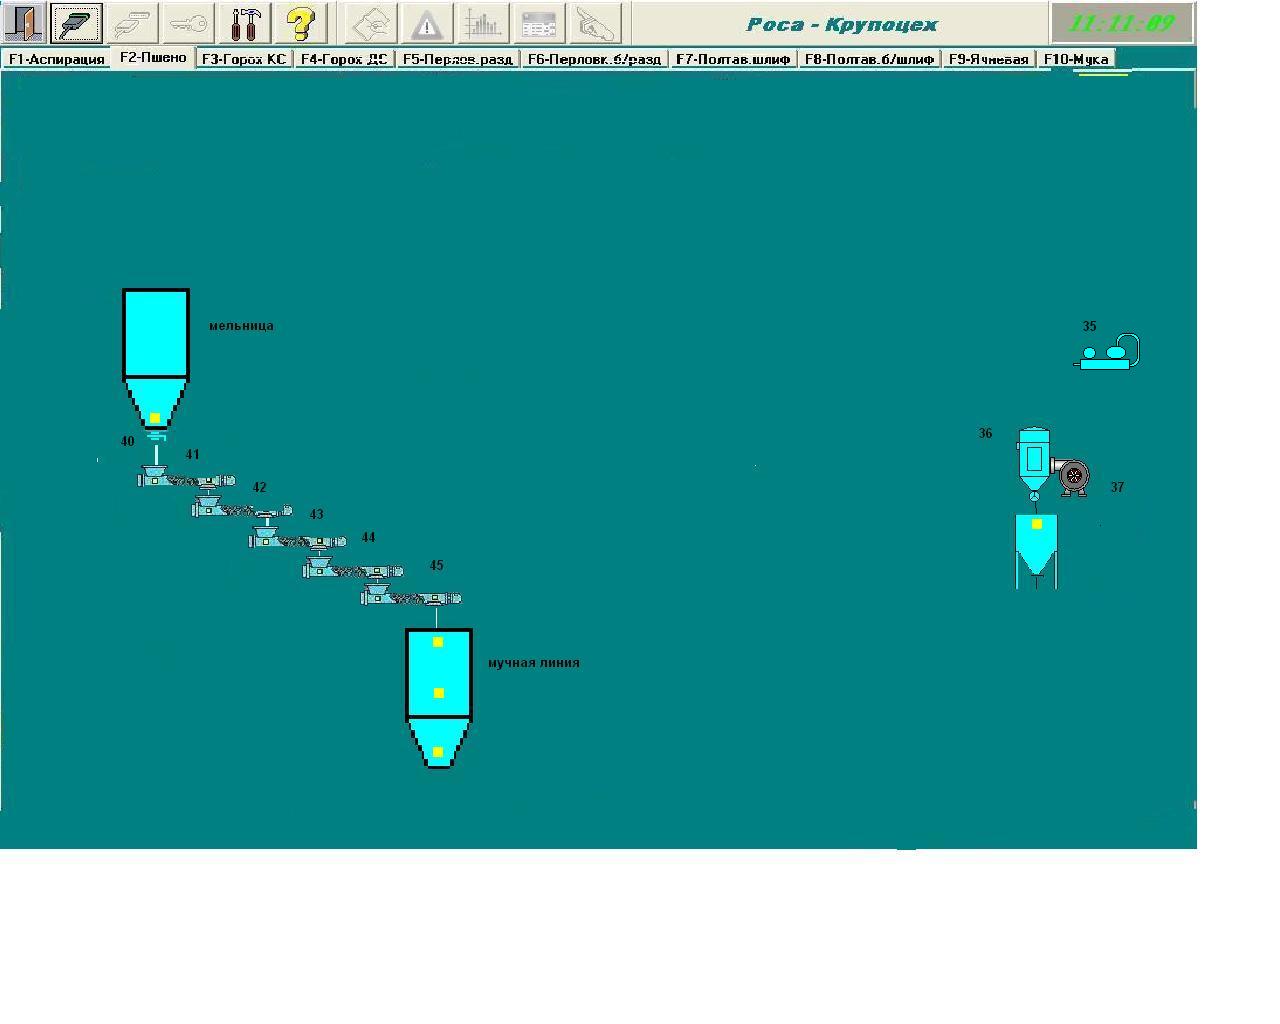Click the top yellow level sensor in мучная линия bin

438,642
